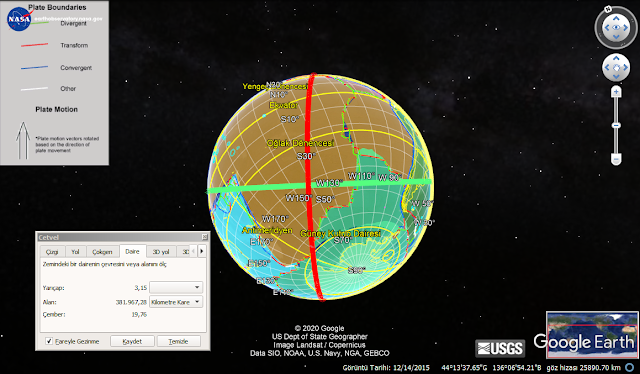Image resolution: width=640 pixels, height=374 pixels.
Task: Click the S50° latitude label
Action: (325, 199)
